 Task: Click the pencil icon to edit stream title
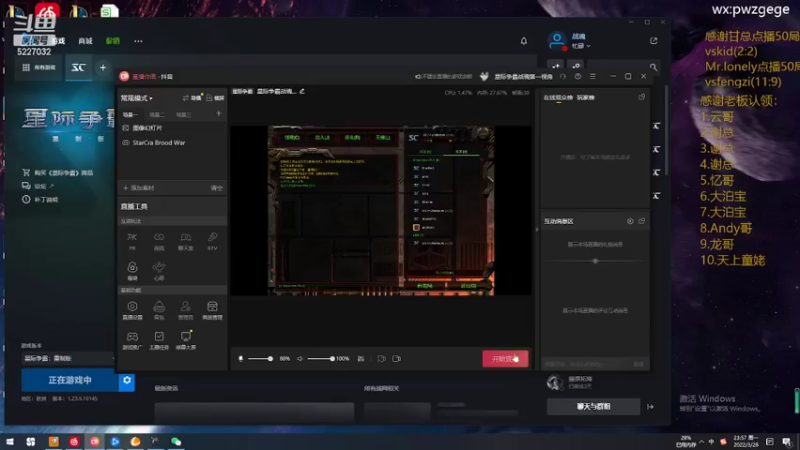click(302, 91)
